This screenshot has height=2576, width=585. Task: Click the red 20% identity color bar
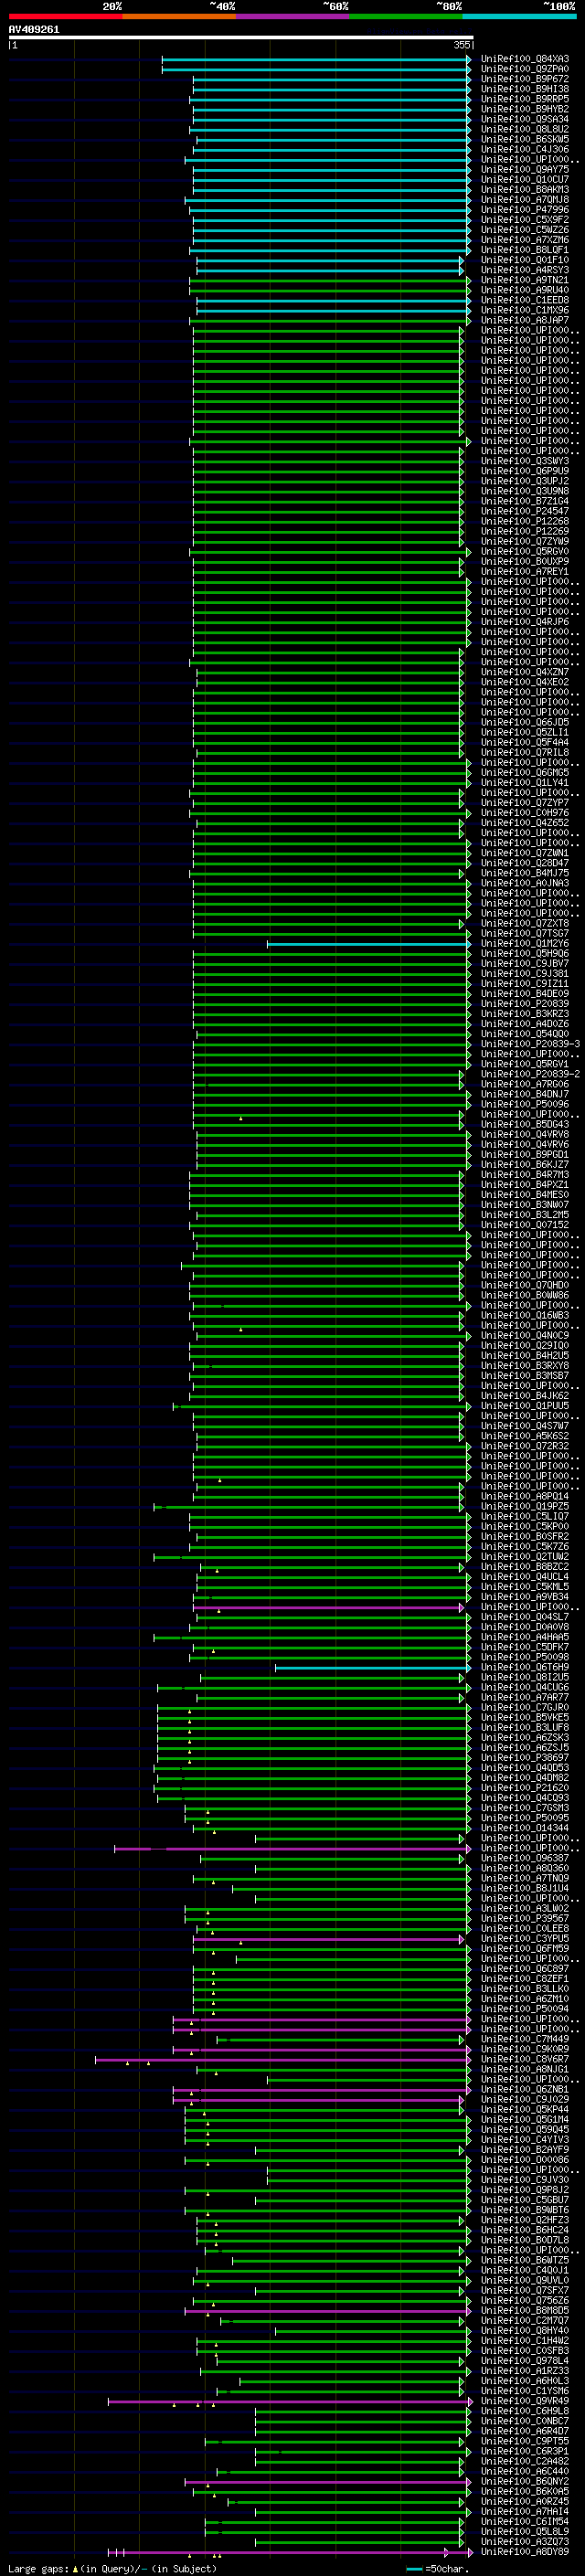coord(65,16)
